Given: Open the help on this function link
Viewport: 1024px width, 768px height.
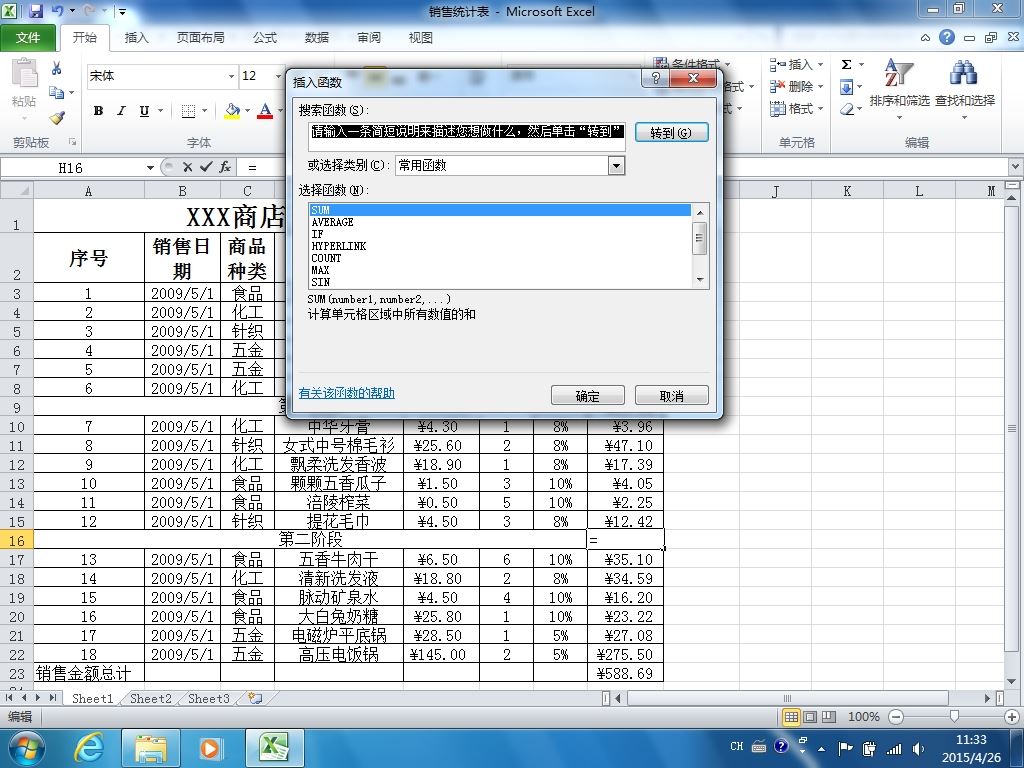Looking at the screenshot, I should pos(347,393).
